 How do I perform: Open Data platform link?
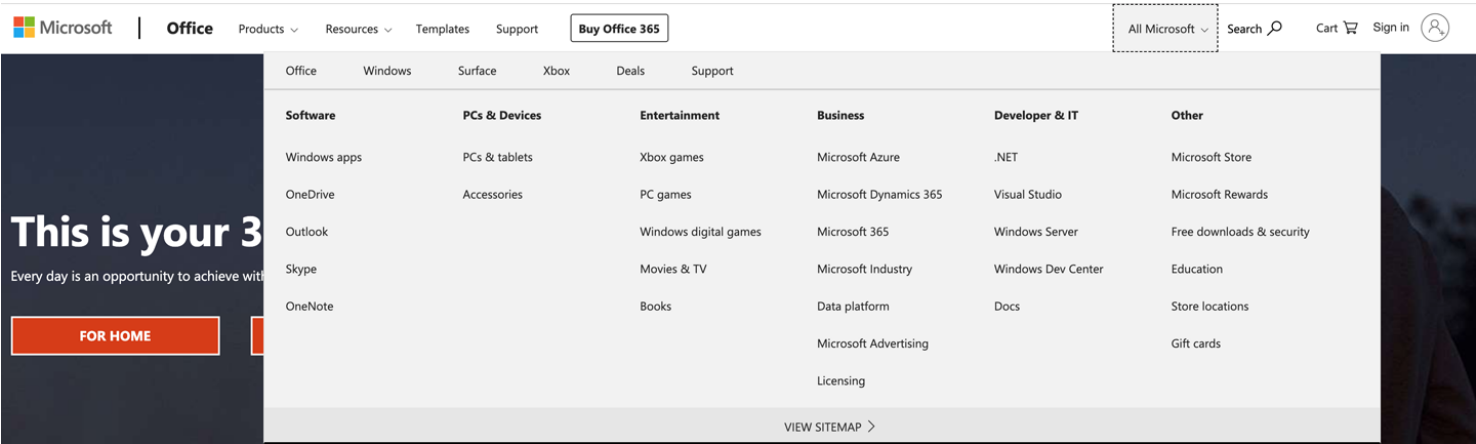(853, 306)
